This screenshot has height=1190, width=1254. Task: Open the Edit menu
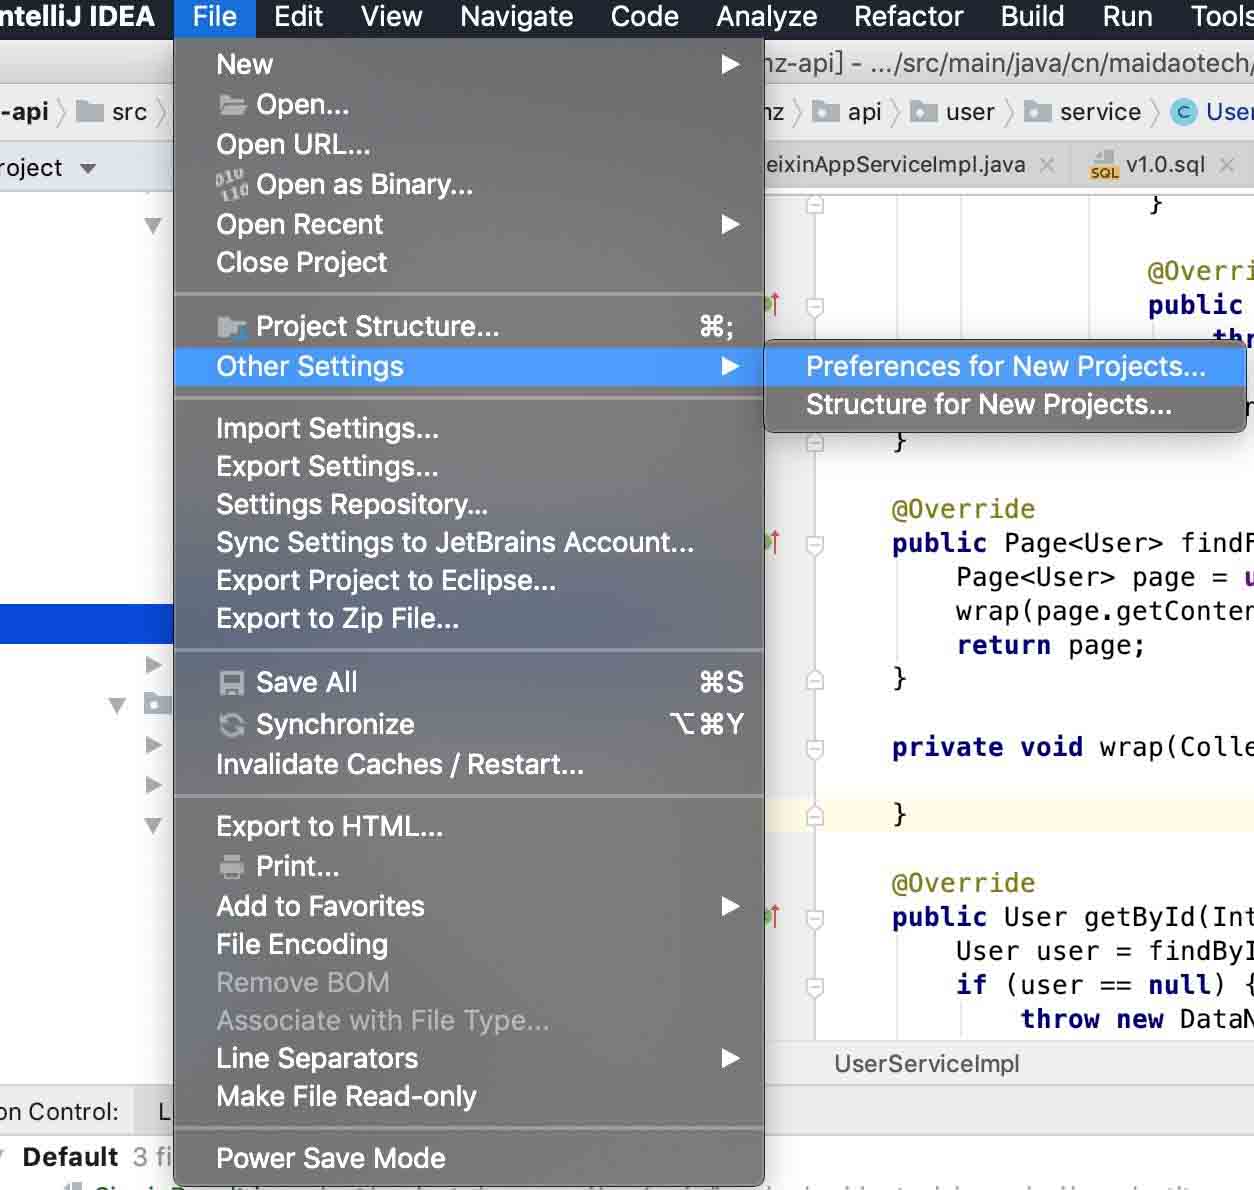298,17
